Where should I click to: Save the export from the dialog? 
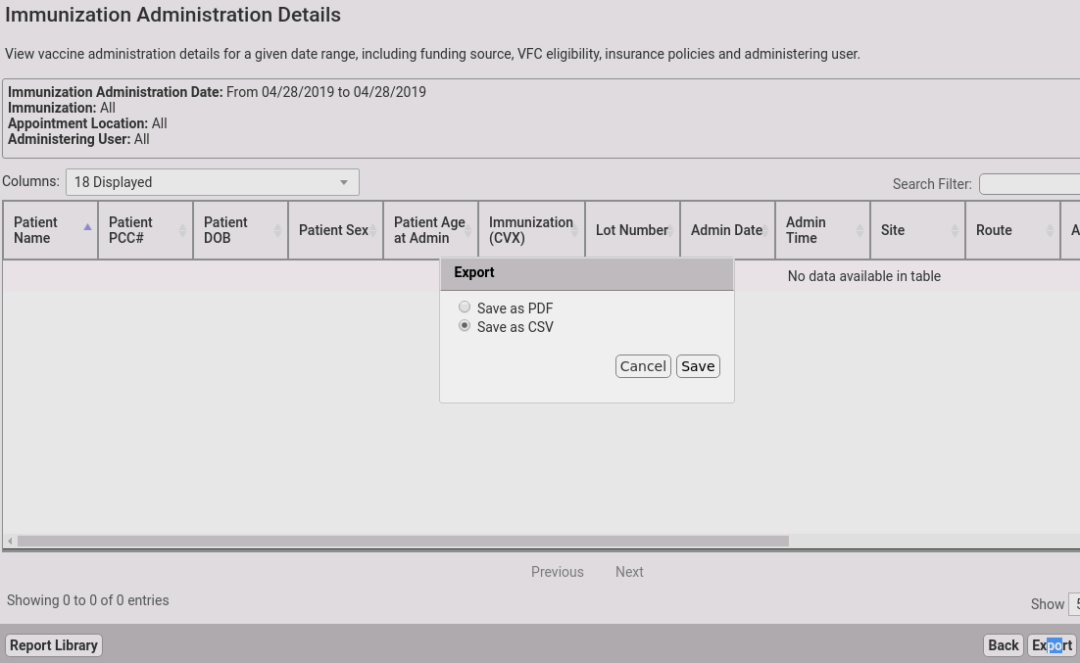pos(698,366)
